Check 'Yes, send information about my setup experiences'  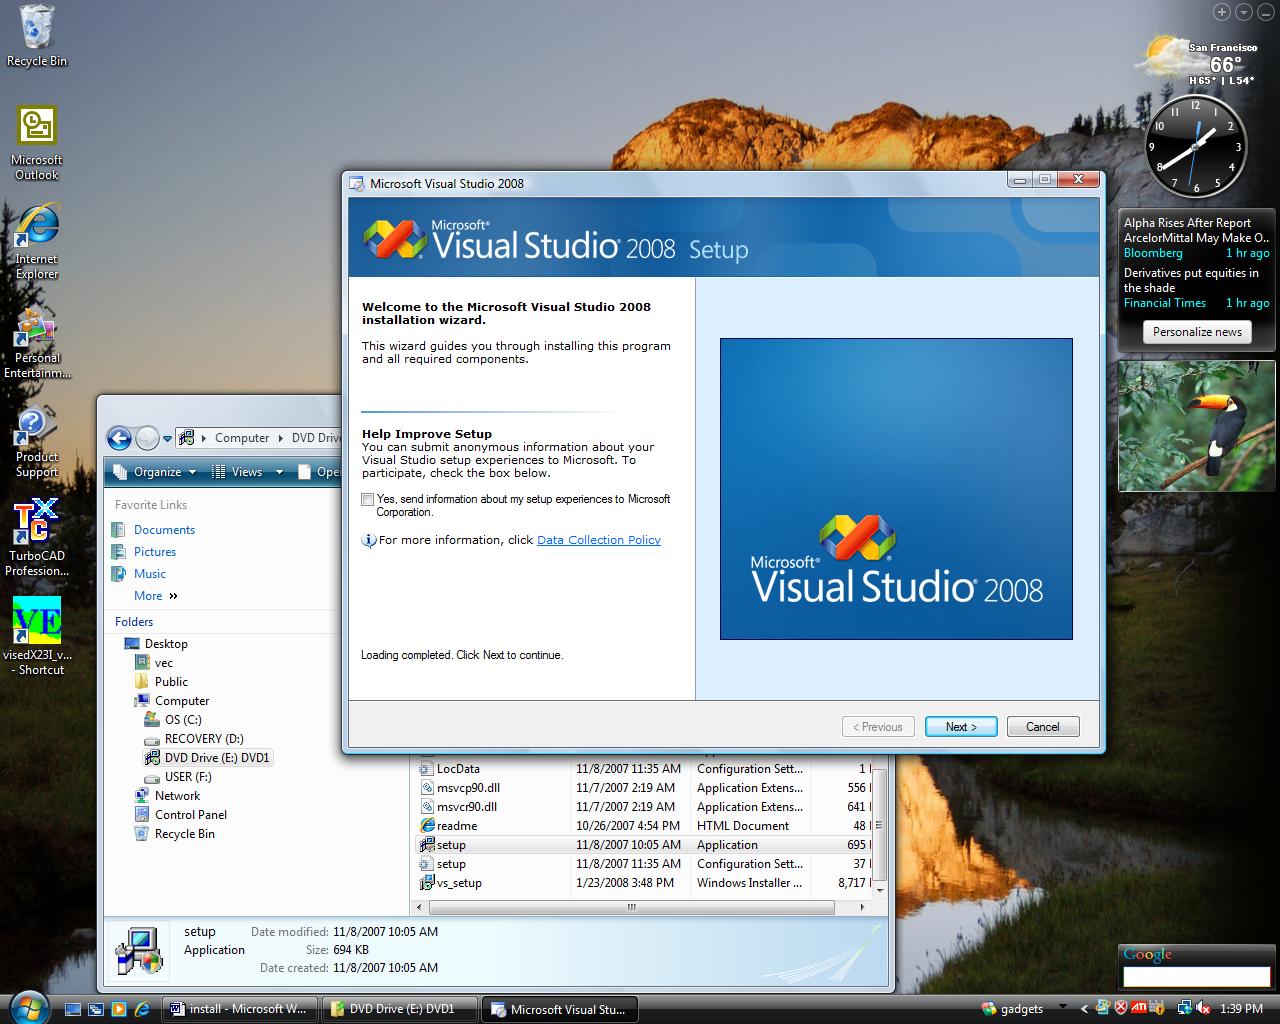point(368,499)
